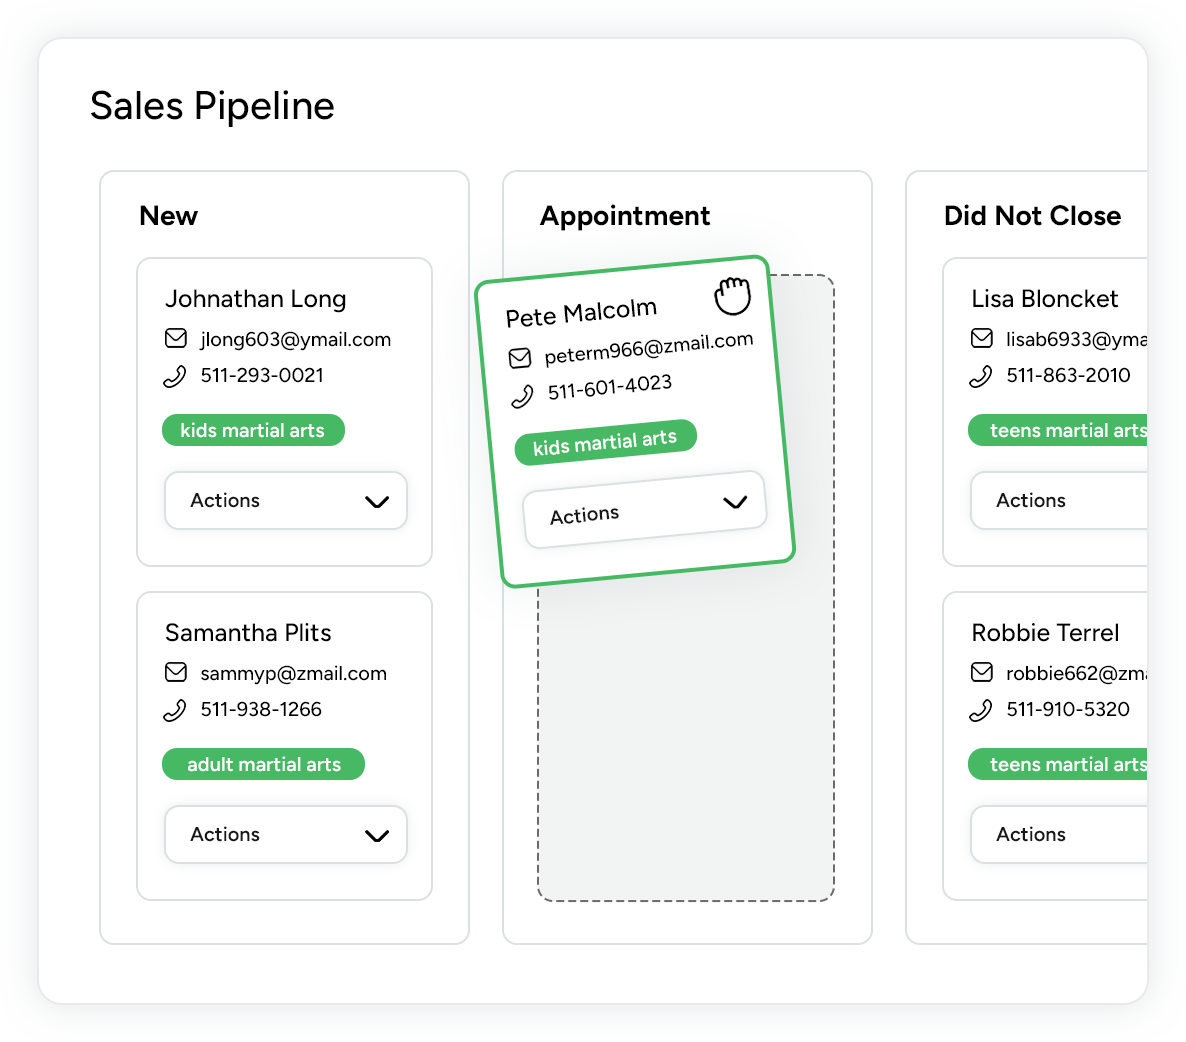Click the phone icon beside 511-601-4023
The height and width of the screenshot is (1042, 1186).
(522, 397)
